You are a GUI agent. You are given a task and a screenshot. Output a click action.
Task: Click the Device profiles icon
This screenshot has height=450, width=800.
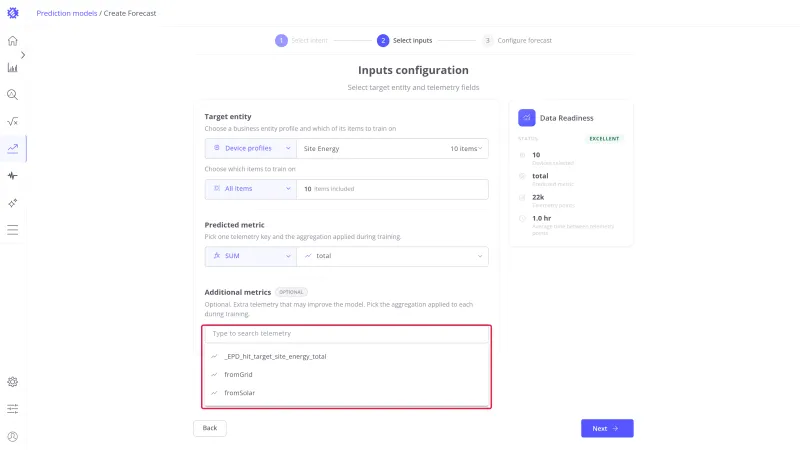[217, 148]
